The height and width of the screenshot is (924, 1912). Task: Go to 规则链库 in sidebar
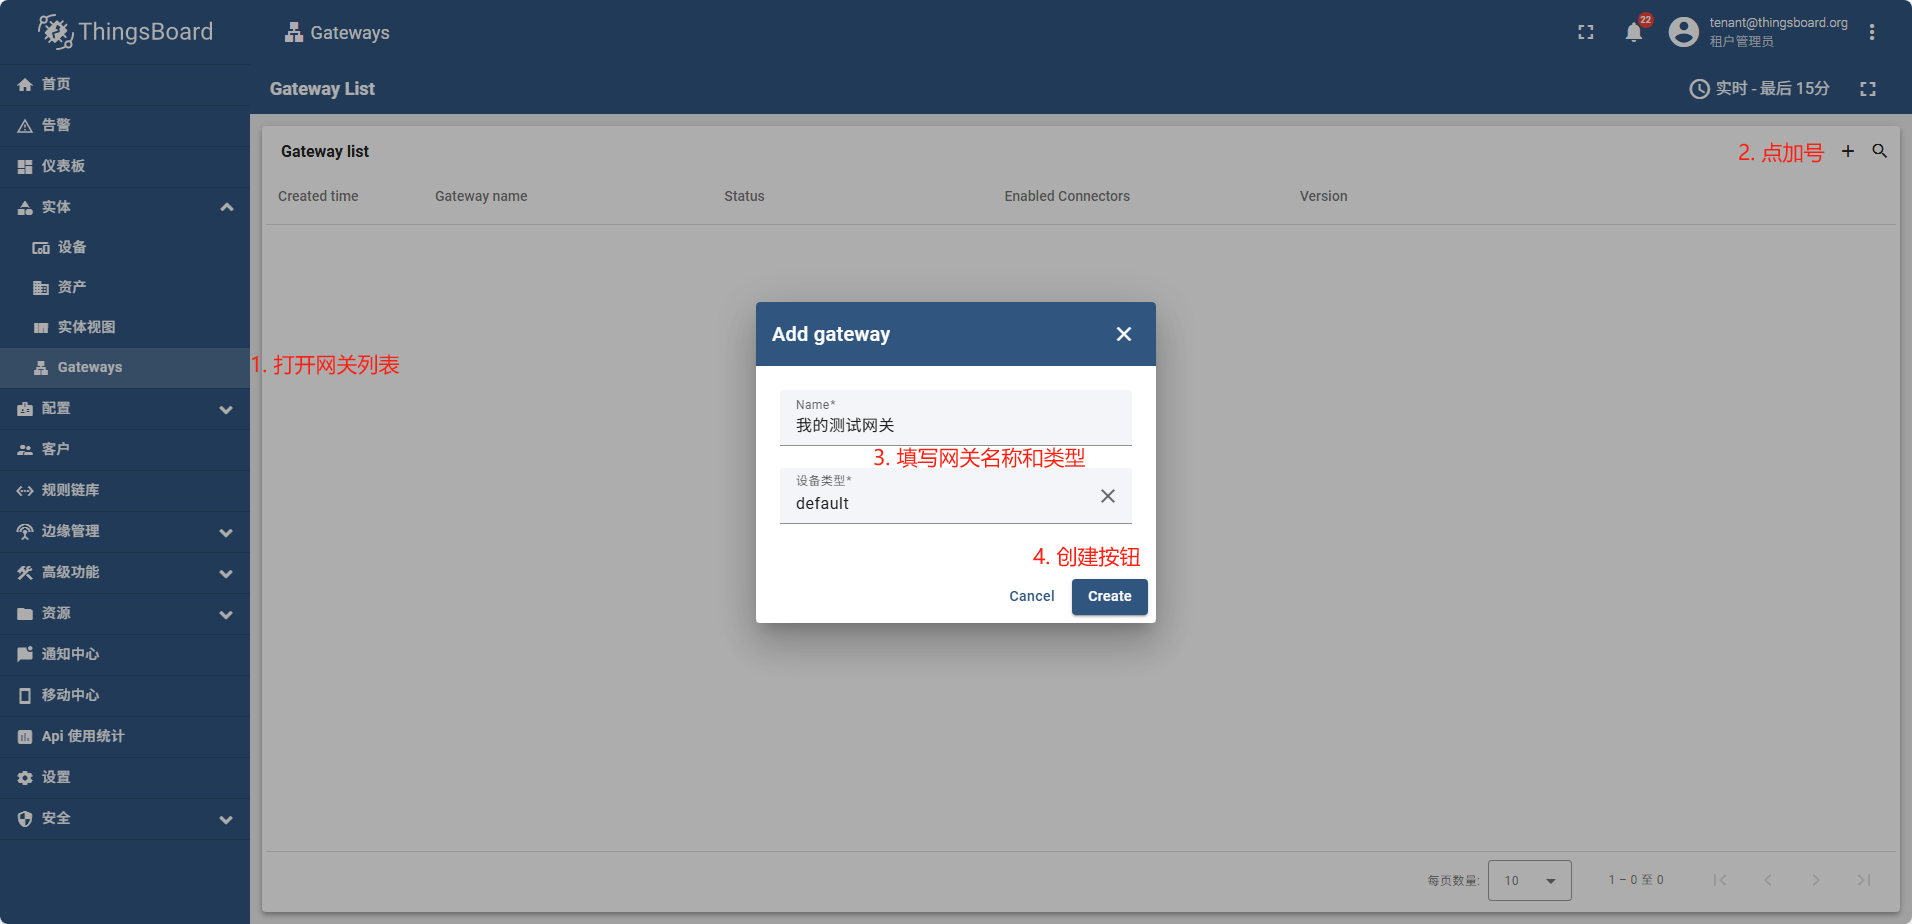click(70, 490)
